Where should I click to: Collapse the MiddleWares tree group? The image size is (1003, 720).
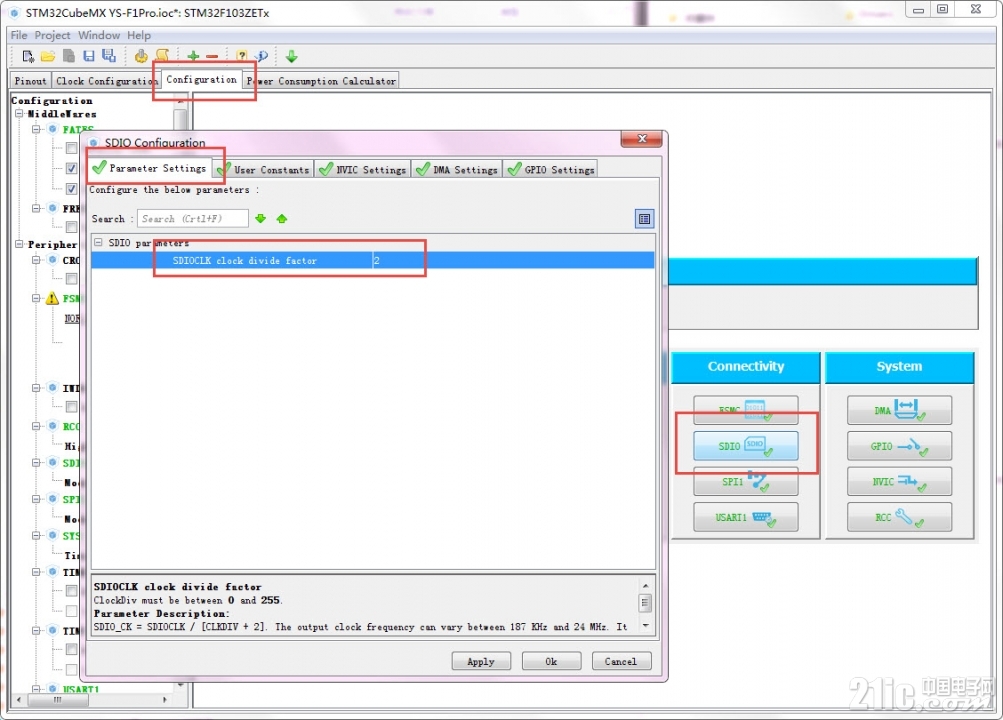tap(20, 114)
